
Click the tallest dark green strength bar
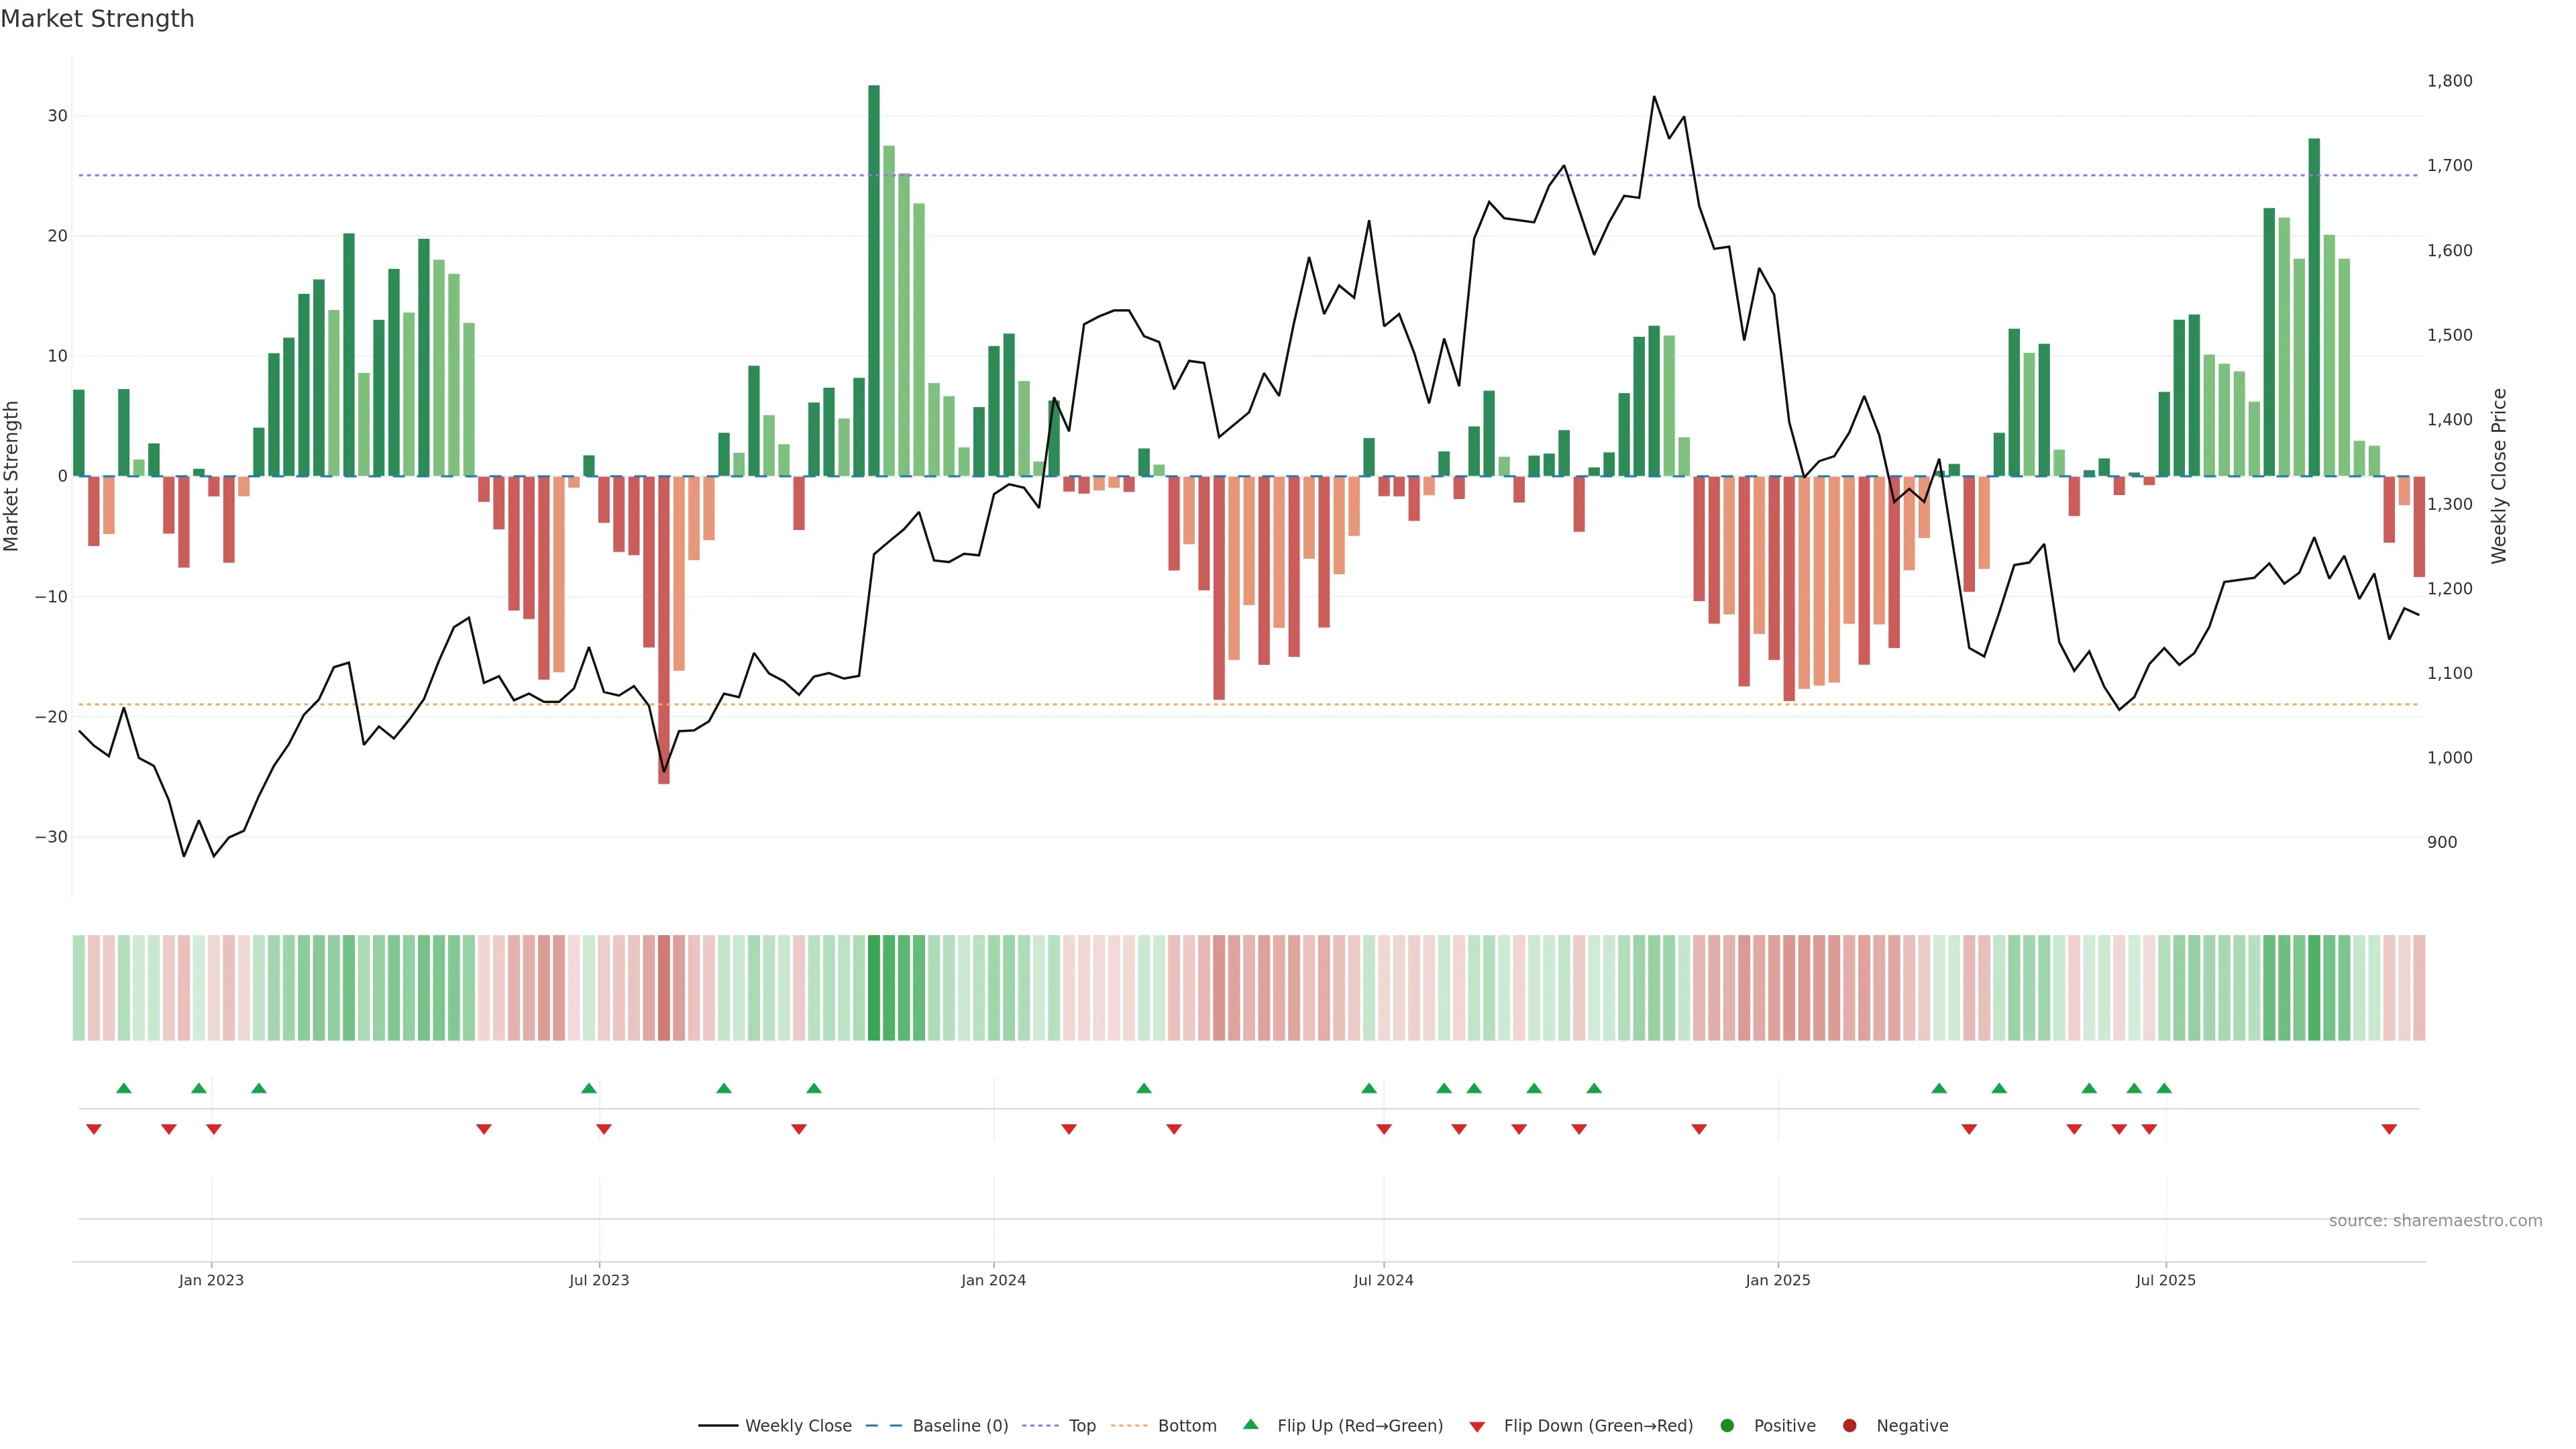click(x=874, y=280)
